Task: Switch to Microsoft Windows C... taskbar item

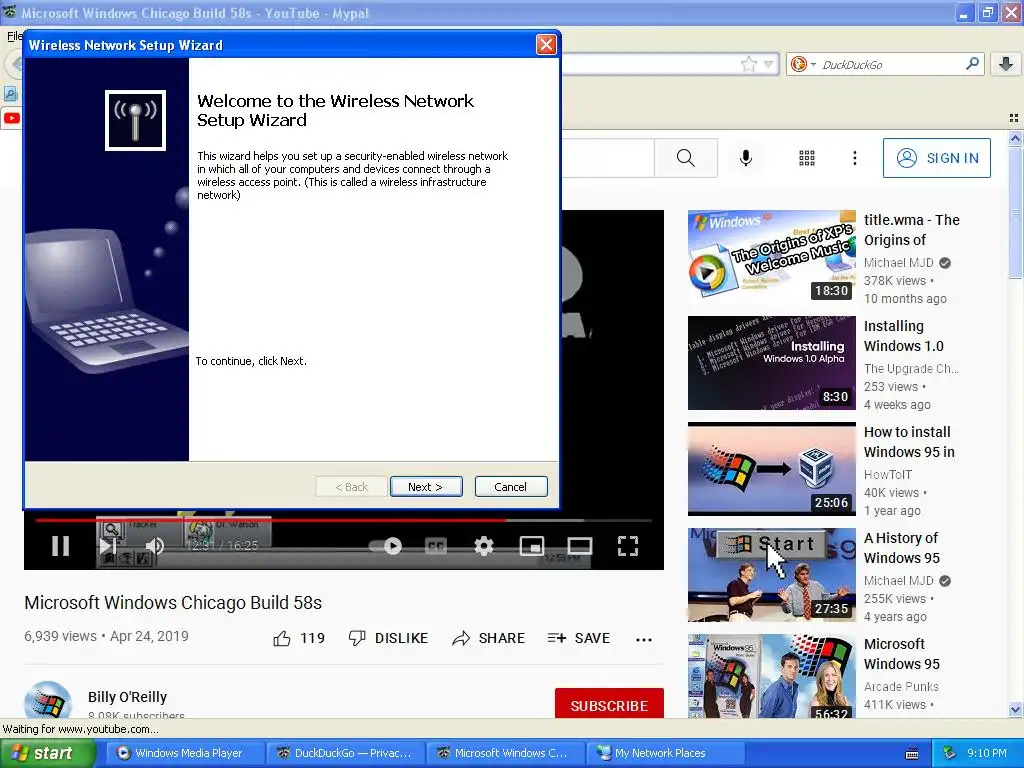Action: [505, 753]
